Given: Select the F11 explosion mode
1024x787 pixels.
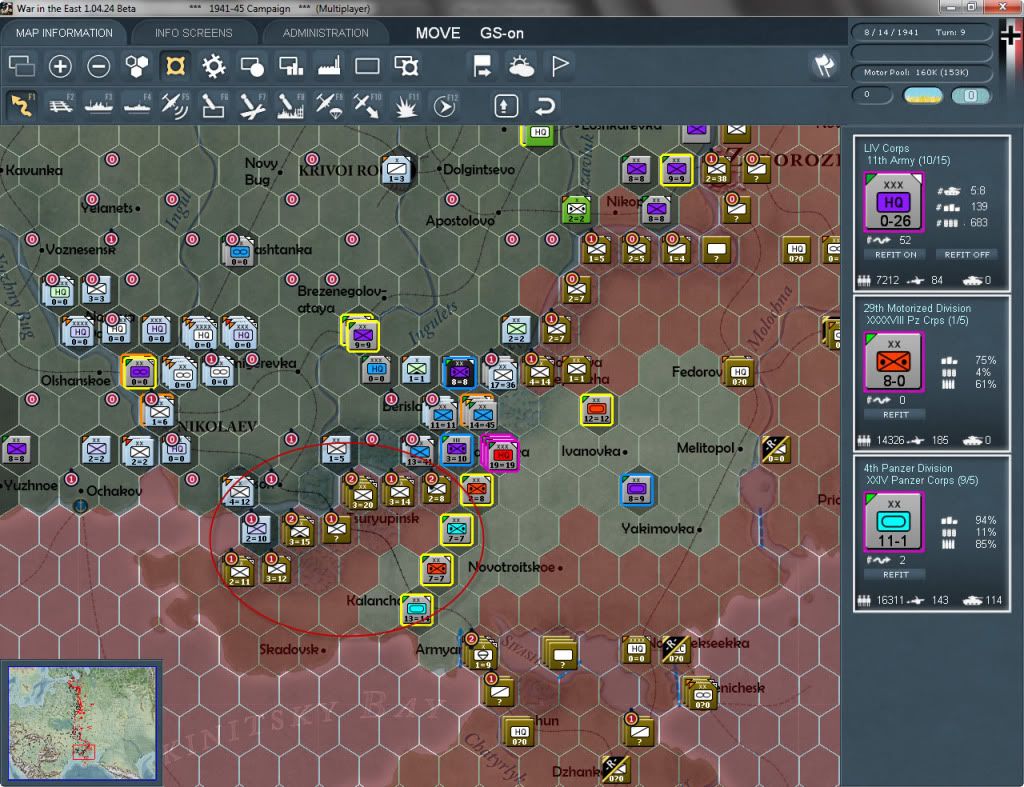Looking at the screenshot, I should (406, 106).
